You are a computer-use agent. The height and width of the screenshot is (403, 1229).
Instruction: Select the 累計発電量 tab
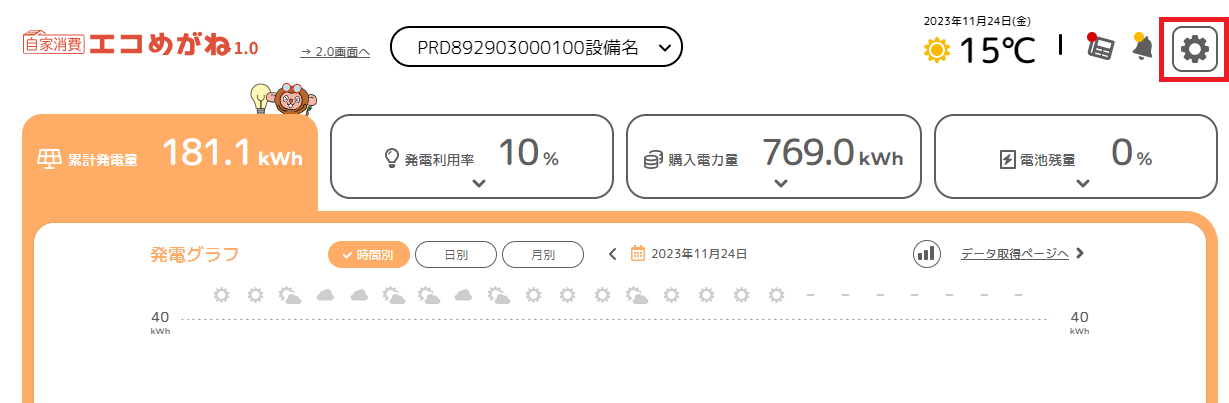[170, 162]
